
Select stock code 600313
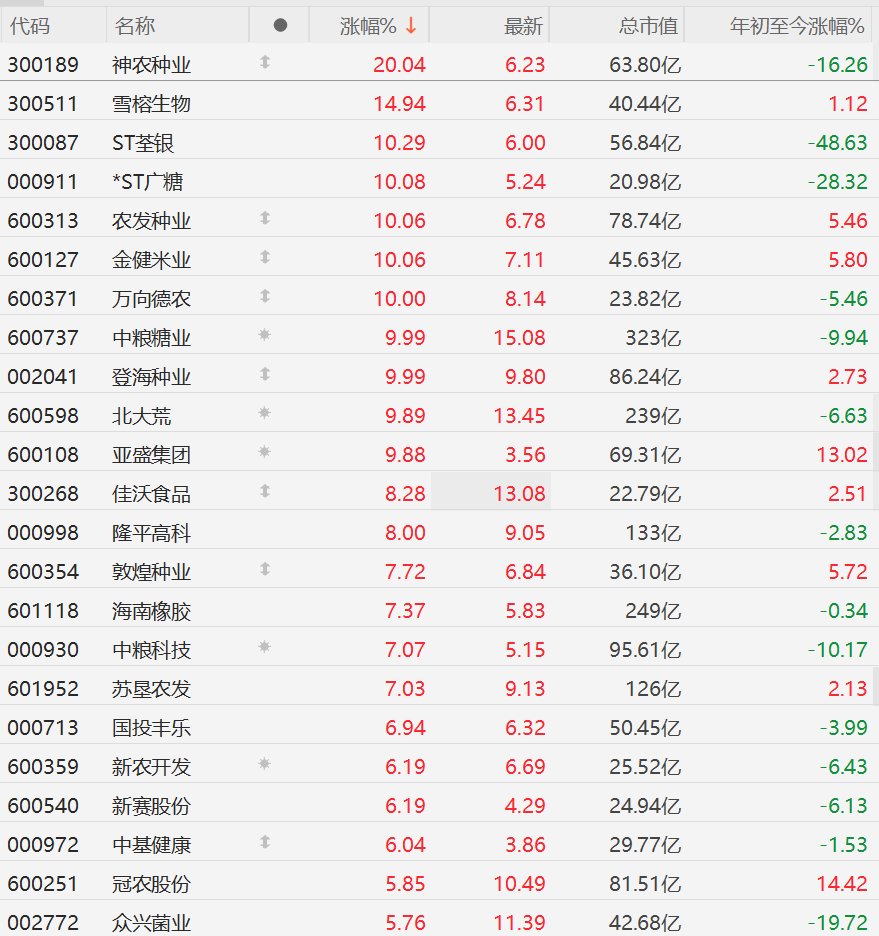[x=43, y=221]
